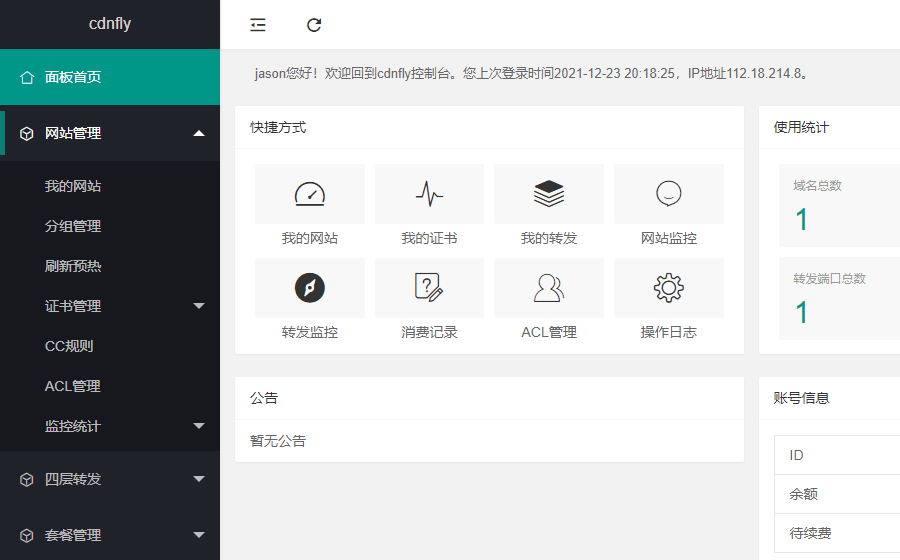Click the 转发监控 compass icon
900x560 pixels.
310,288
